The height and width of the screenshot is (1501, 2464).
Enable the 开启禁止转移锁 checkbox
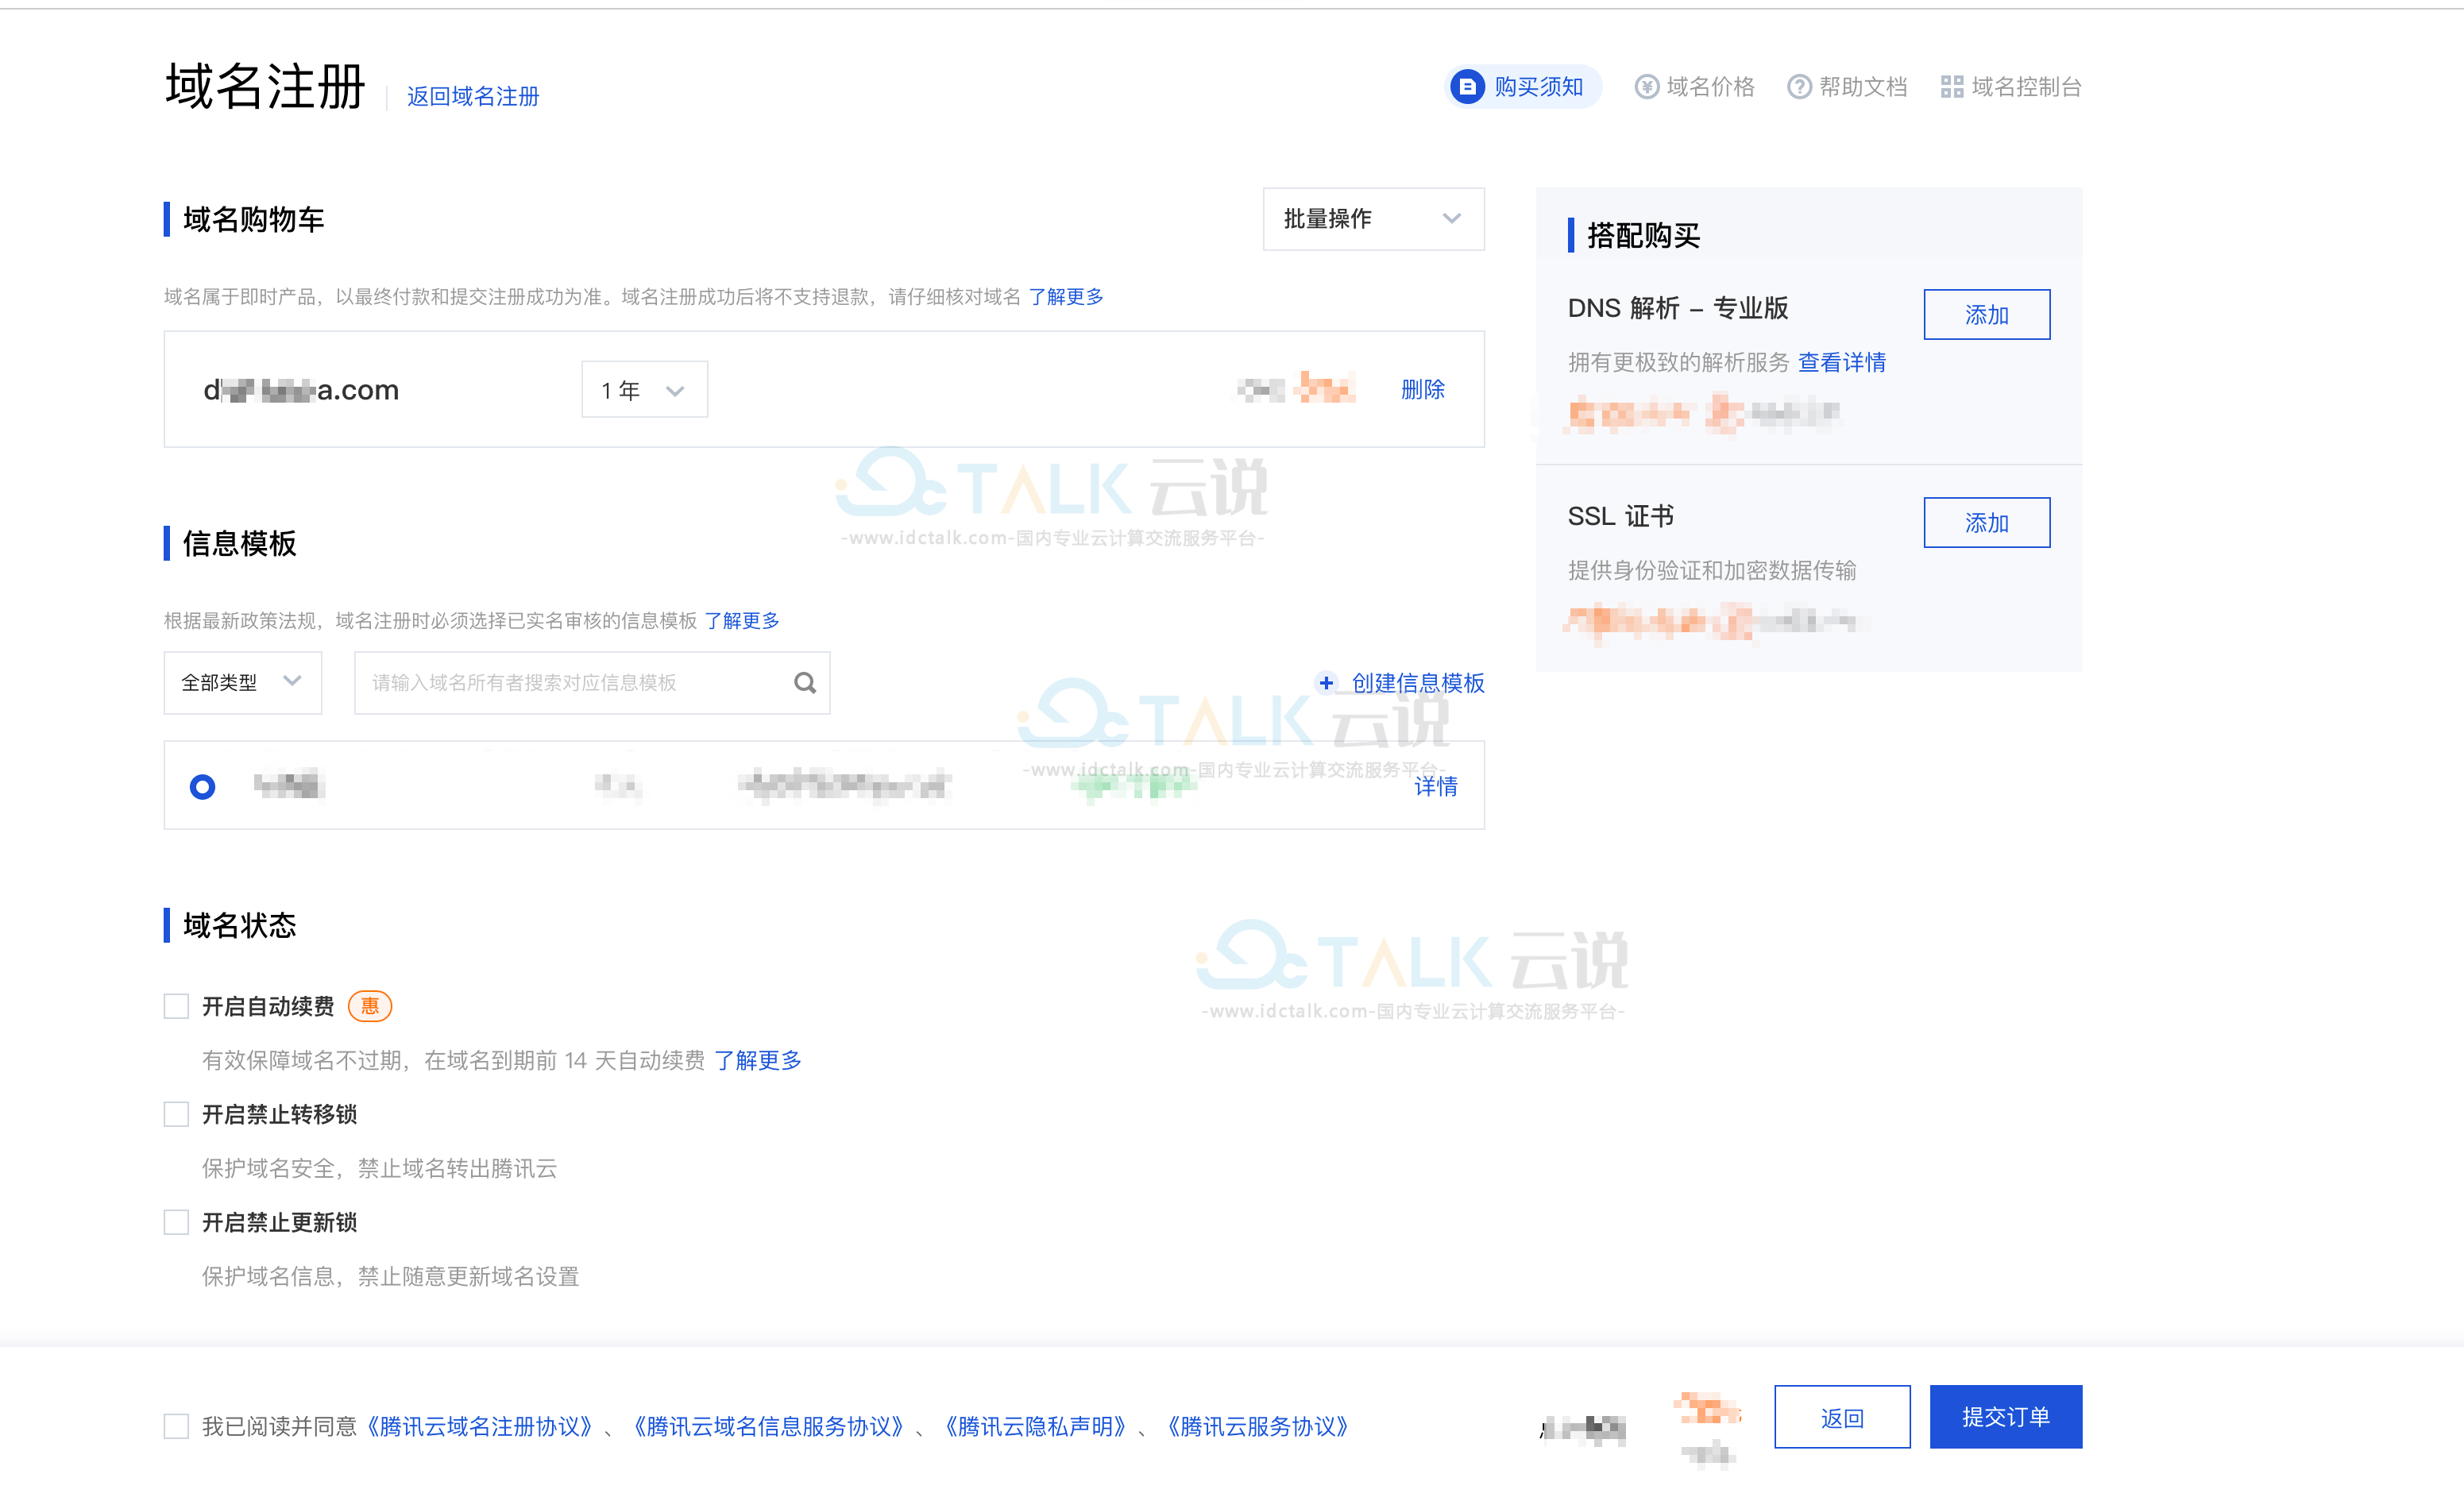pyautogui.click(x=176, y=1113)
